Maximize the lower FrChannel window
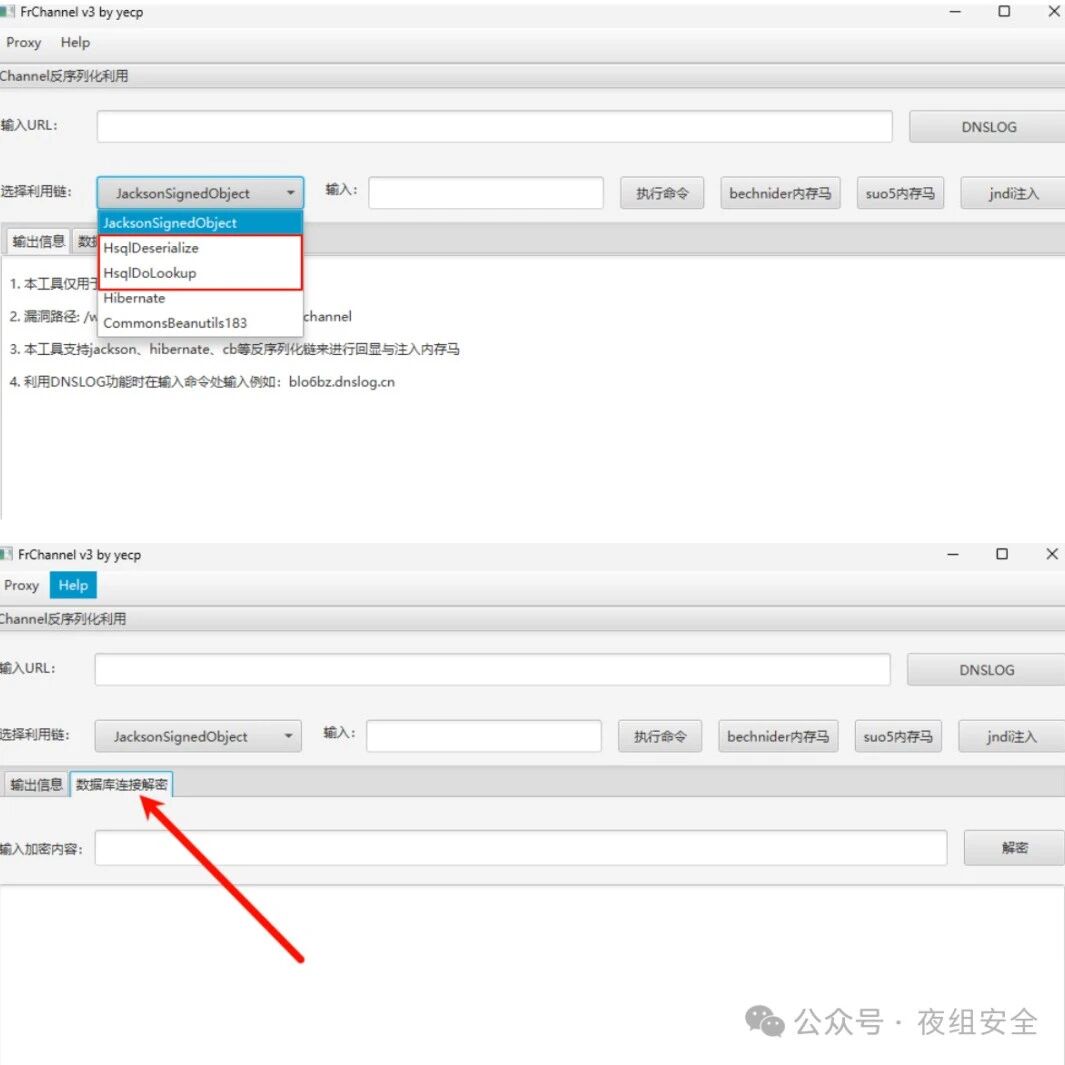This screenshot has width=1065, height=1065. click(1002, 554)
